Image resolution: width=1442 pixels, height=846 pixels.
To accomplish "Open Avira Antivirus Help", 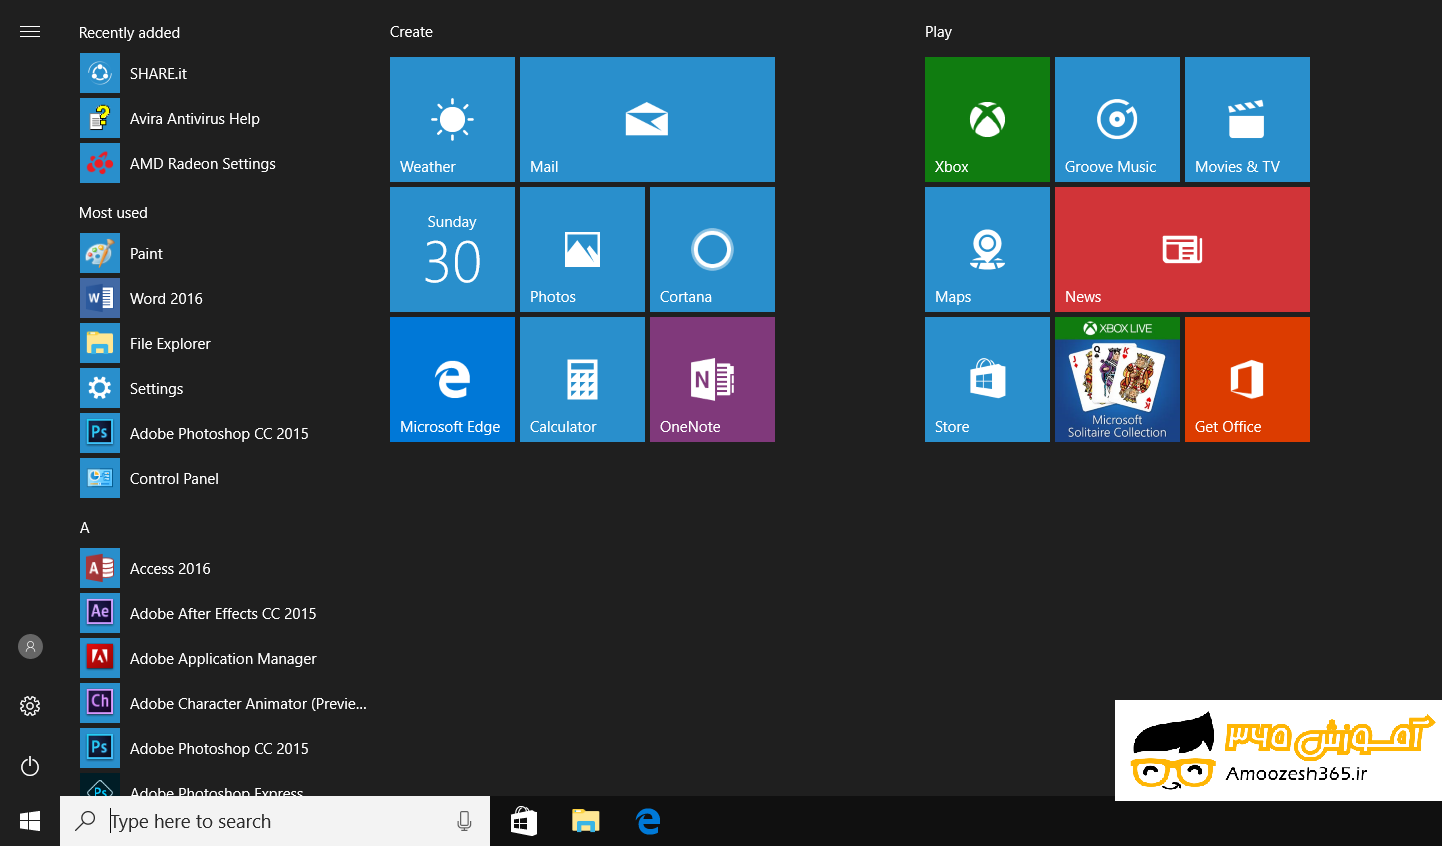I will (225, 118).
